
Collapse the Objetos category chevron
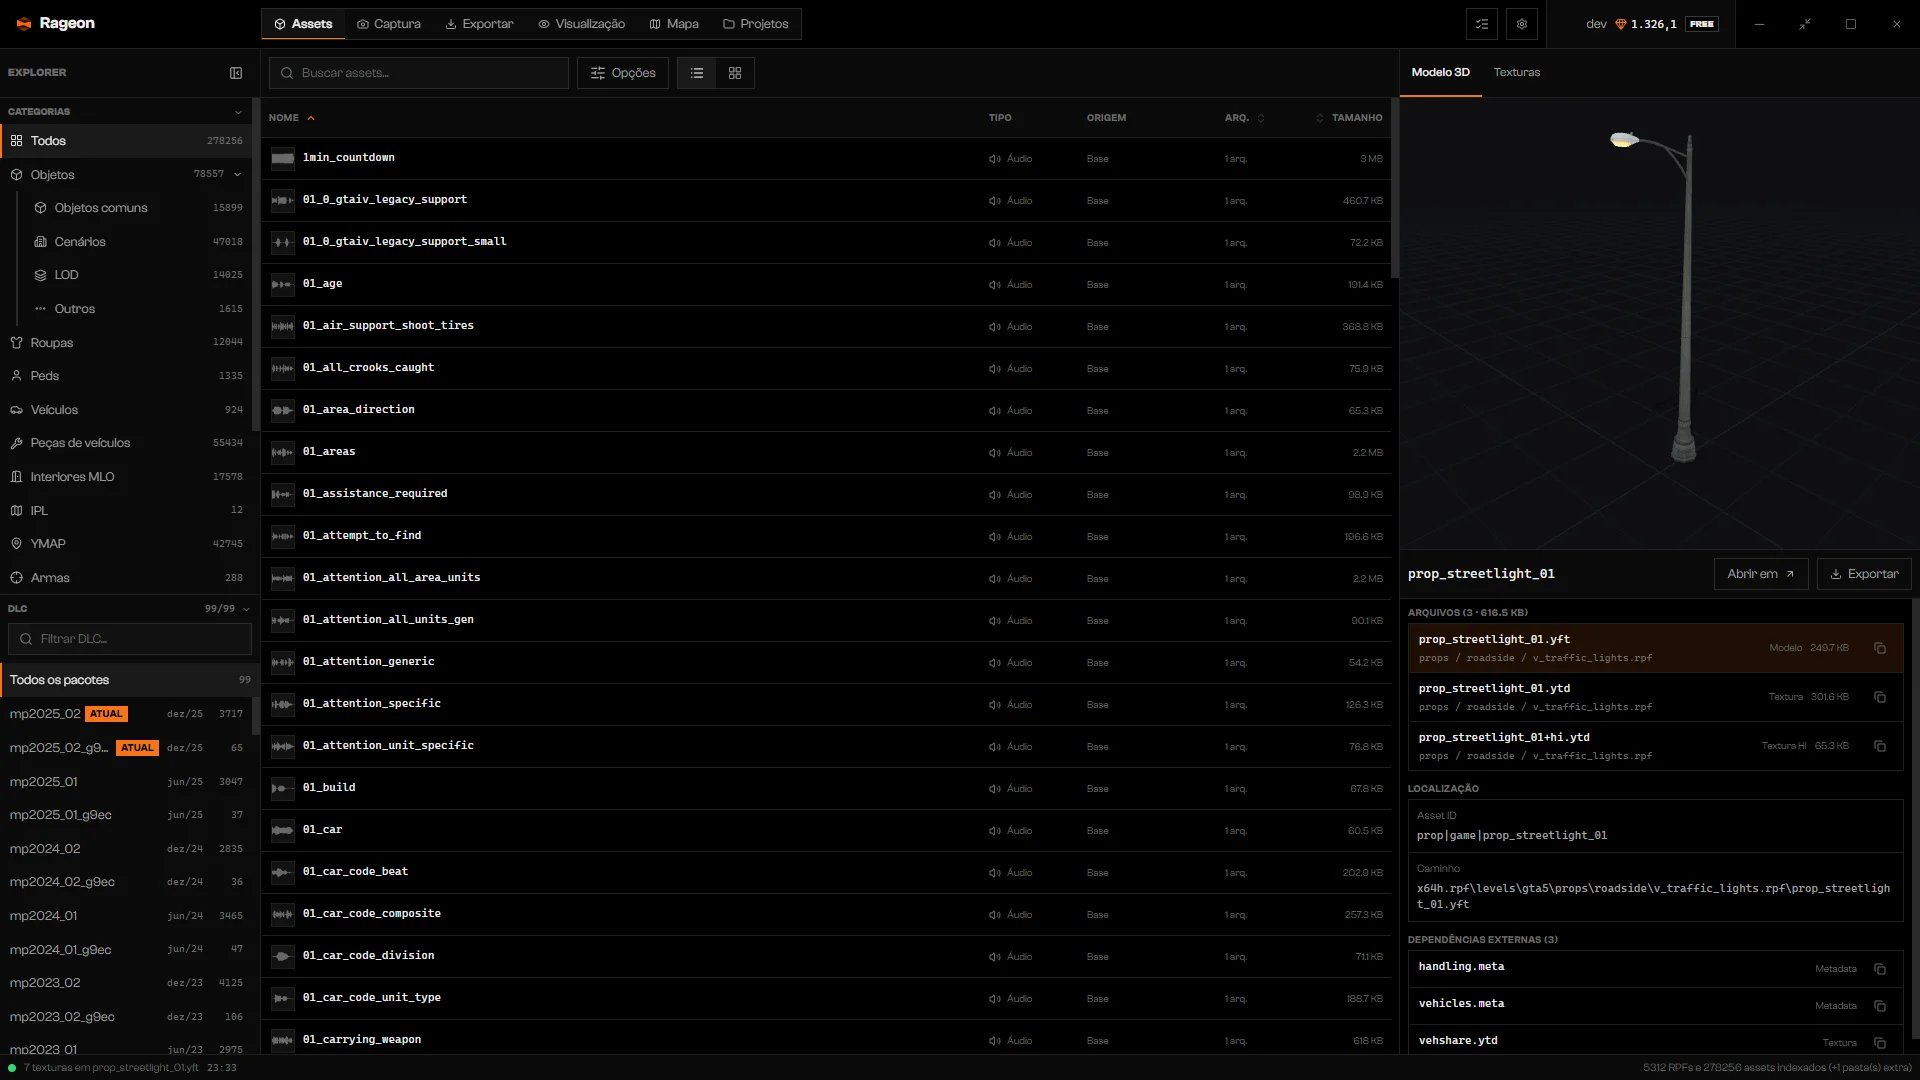238,175
